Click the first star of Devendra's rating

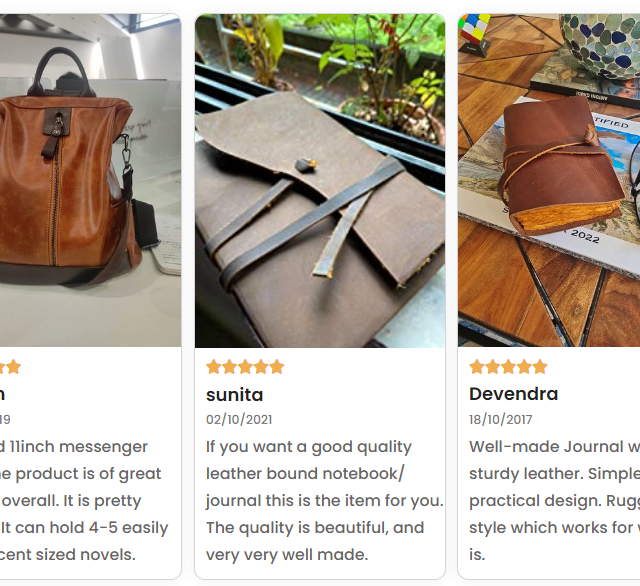pyautogui.click(x=477, y=367)
